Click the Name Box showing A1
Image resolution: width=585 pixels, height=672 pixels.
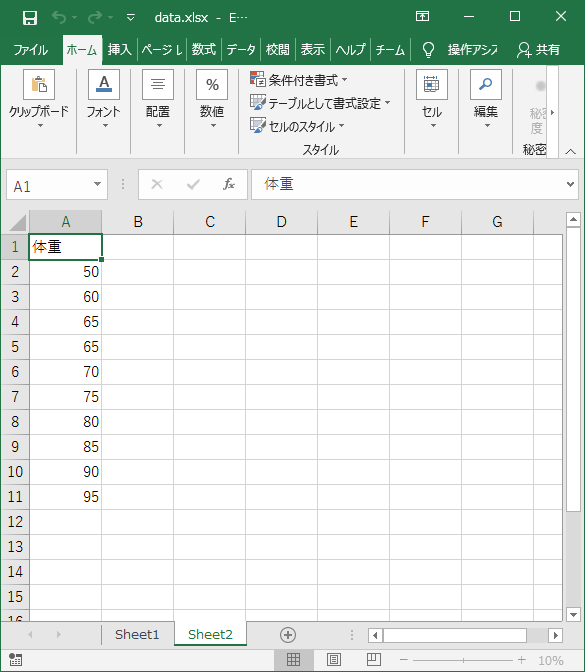point(48,185)
